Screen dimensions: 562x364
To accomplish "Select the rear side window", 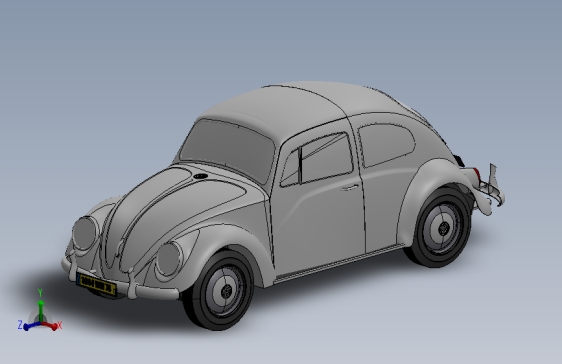I will (x=386, y=144).
